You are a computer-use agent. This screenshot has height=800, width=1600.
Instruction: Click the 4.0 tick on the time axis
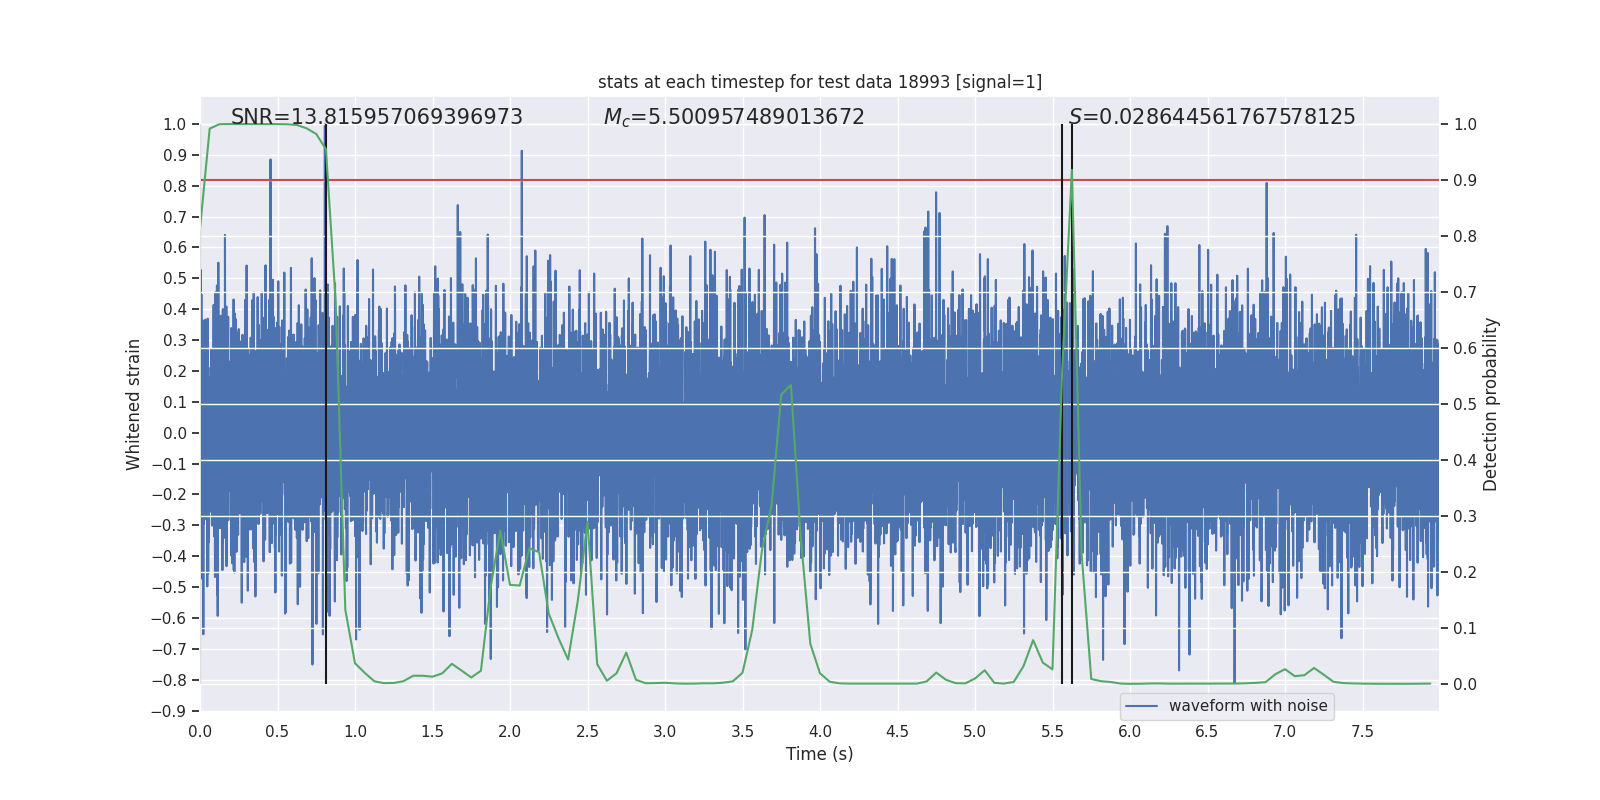(x=820, y=732)
